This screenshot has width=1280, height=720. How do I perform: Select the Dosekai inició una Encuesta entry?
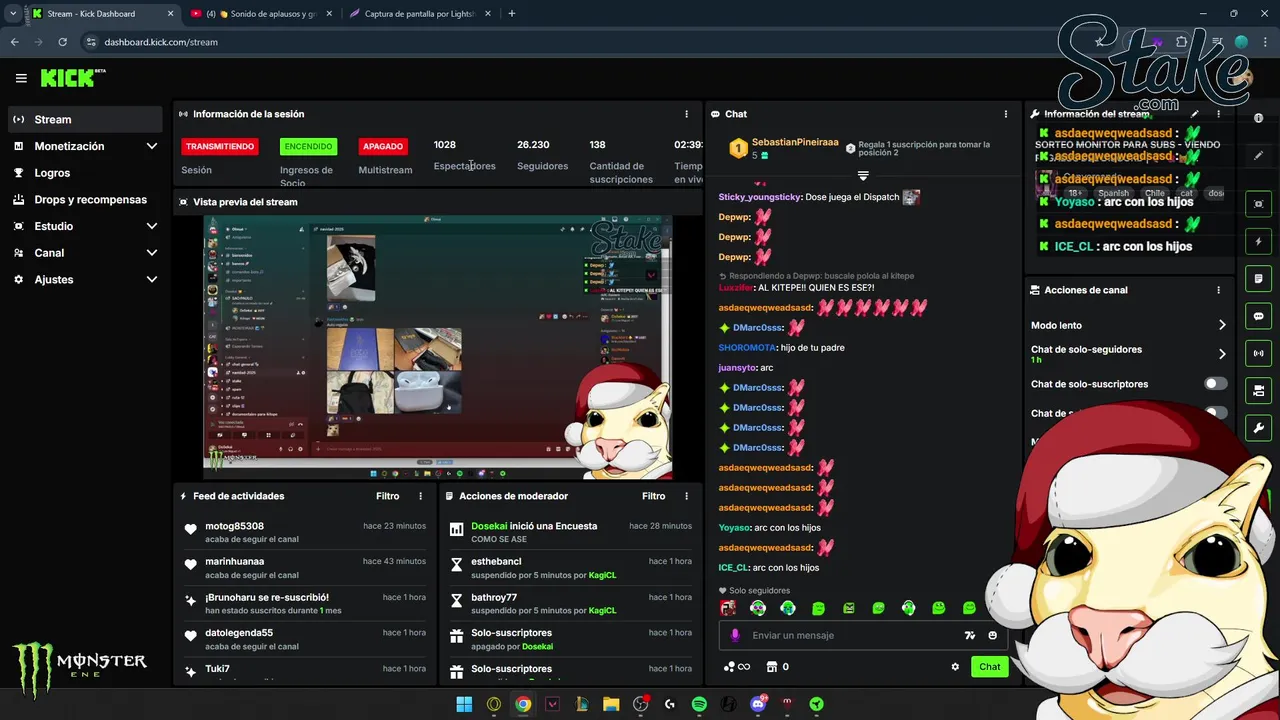pos(571,532)
